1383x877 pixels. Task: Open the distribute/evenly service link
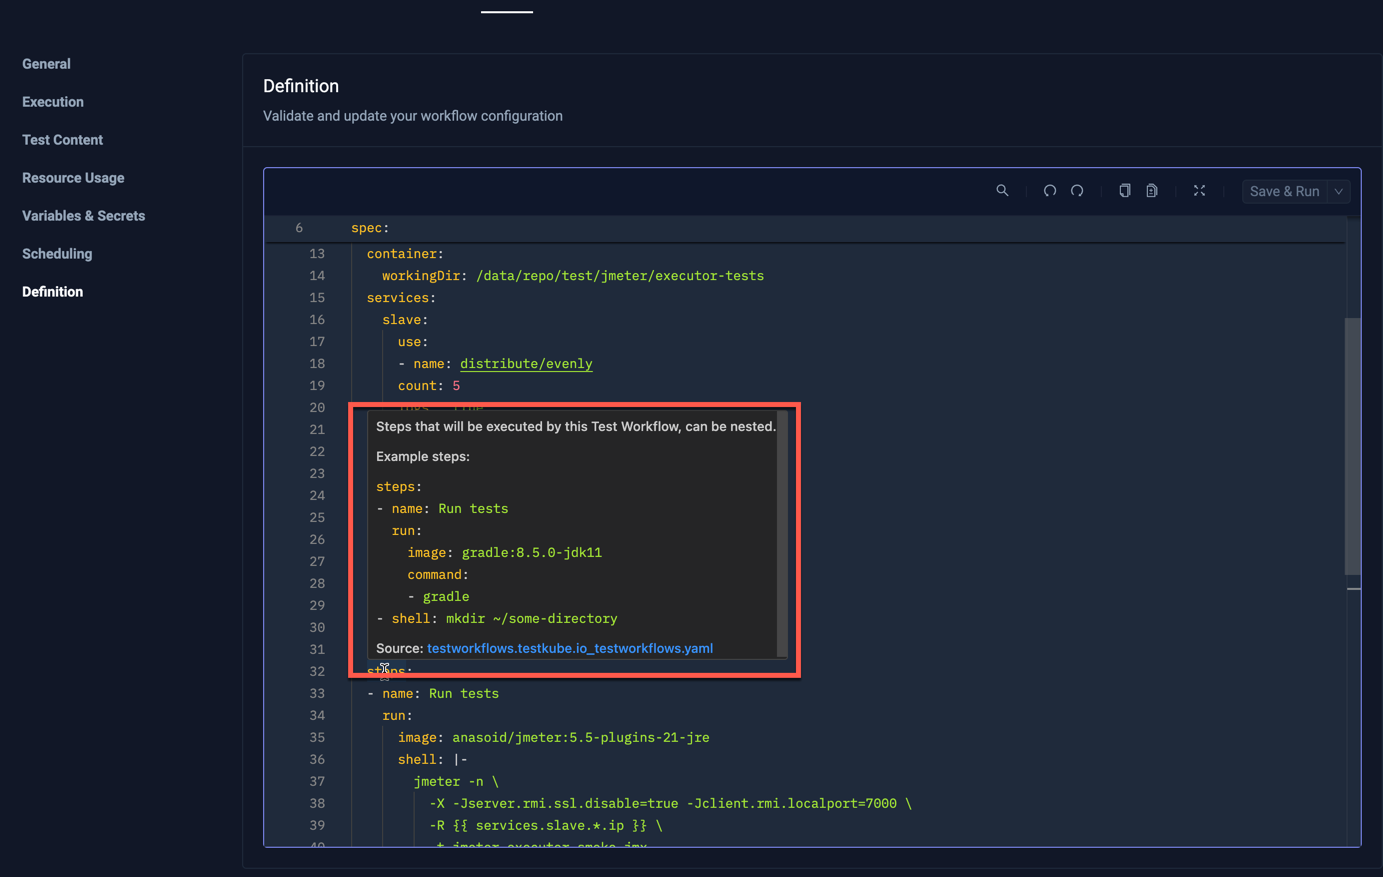(526, 363)
